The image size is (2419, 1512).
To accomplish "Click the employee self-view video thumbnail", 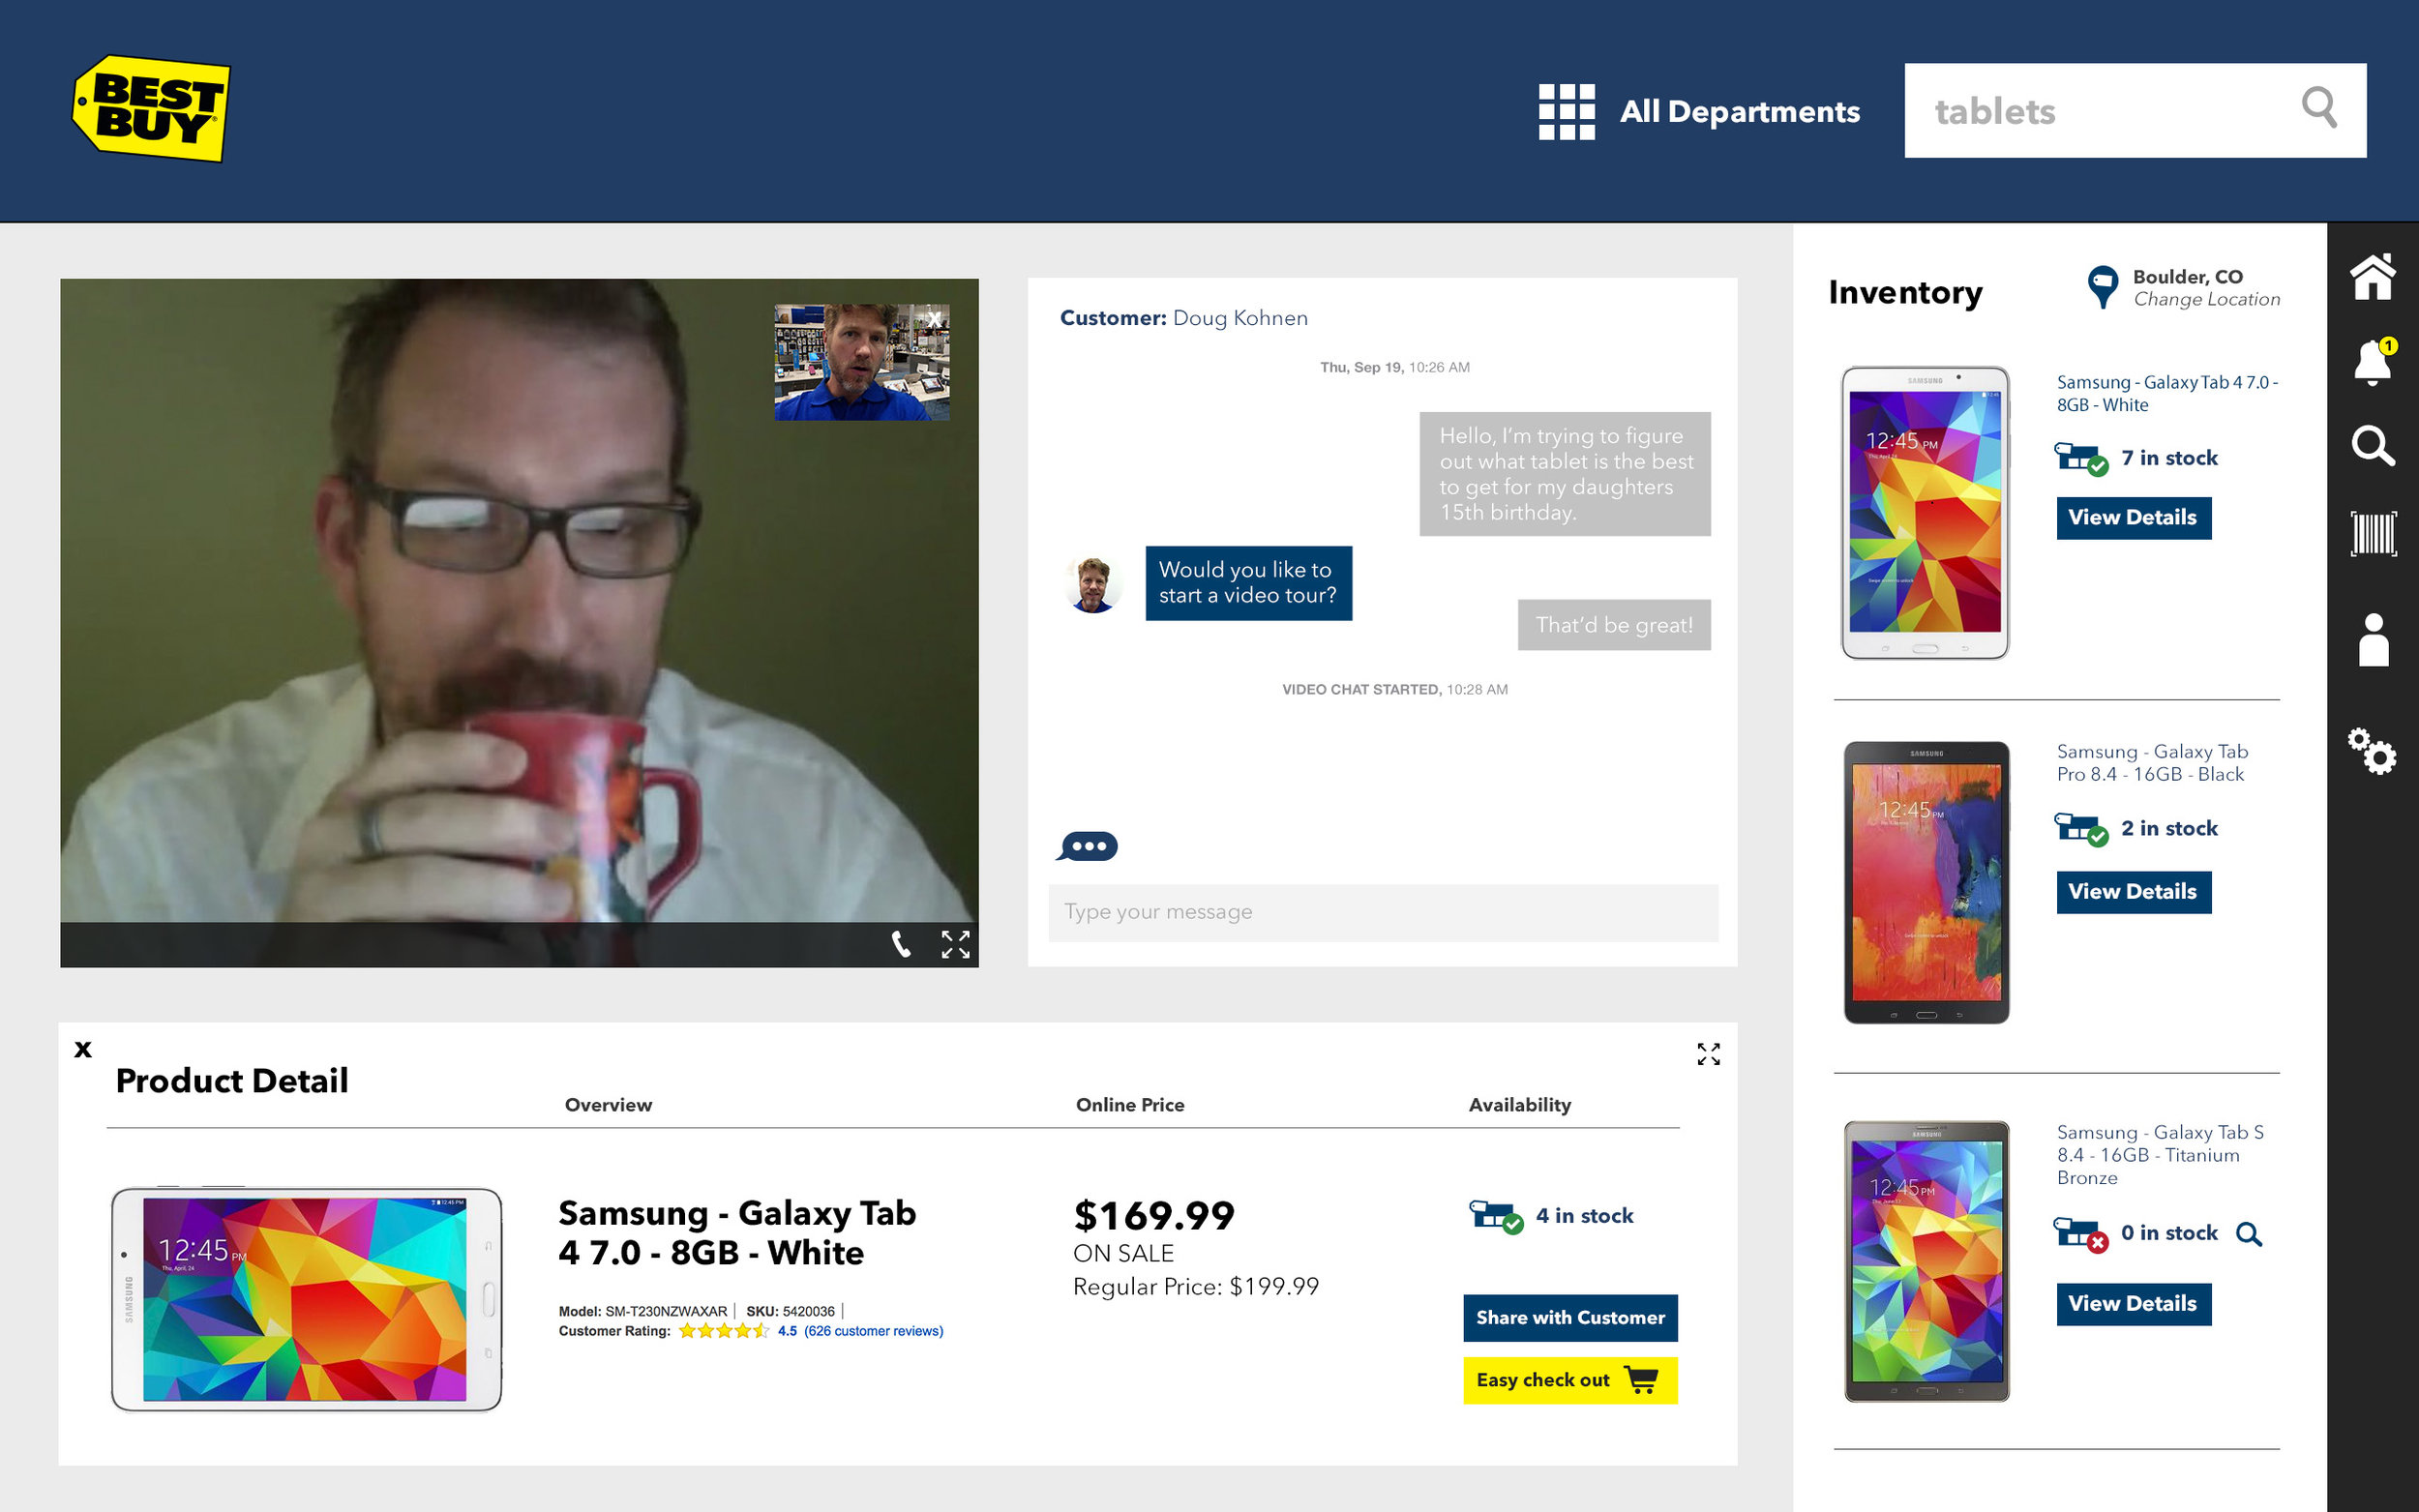I will coord(861,362).
